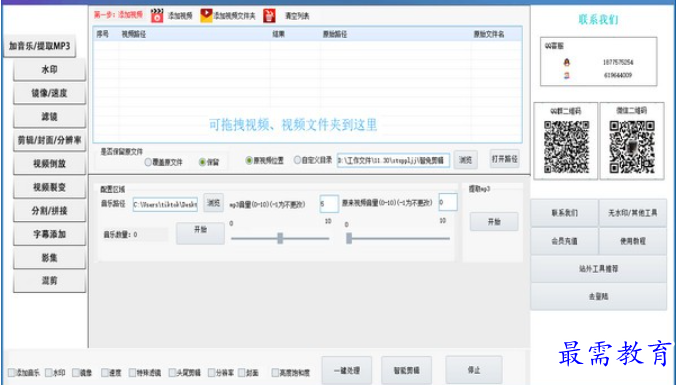Enable the 高度饱和度 checkbox

pos(275,372)
